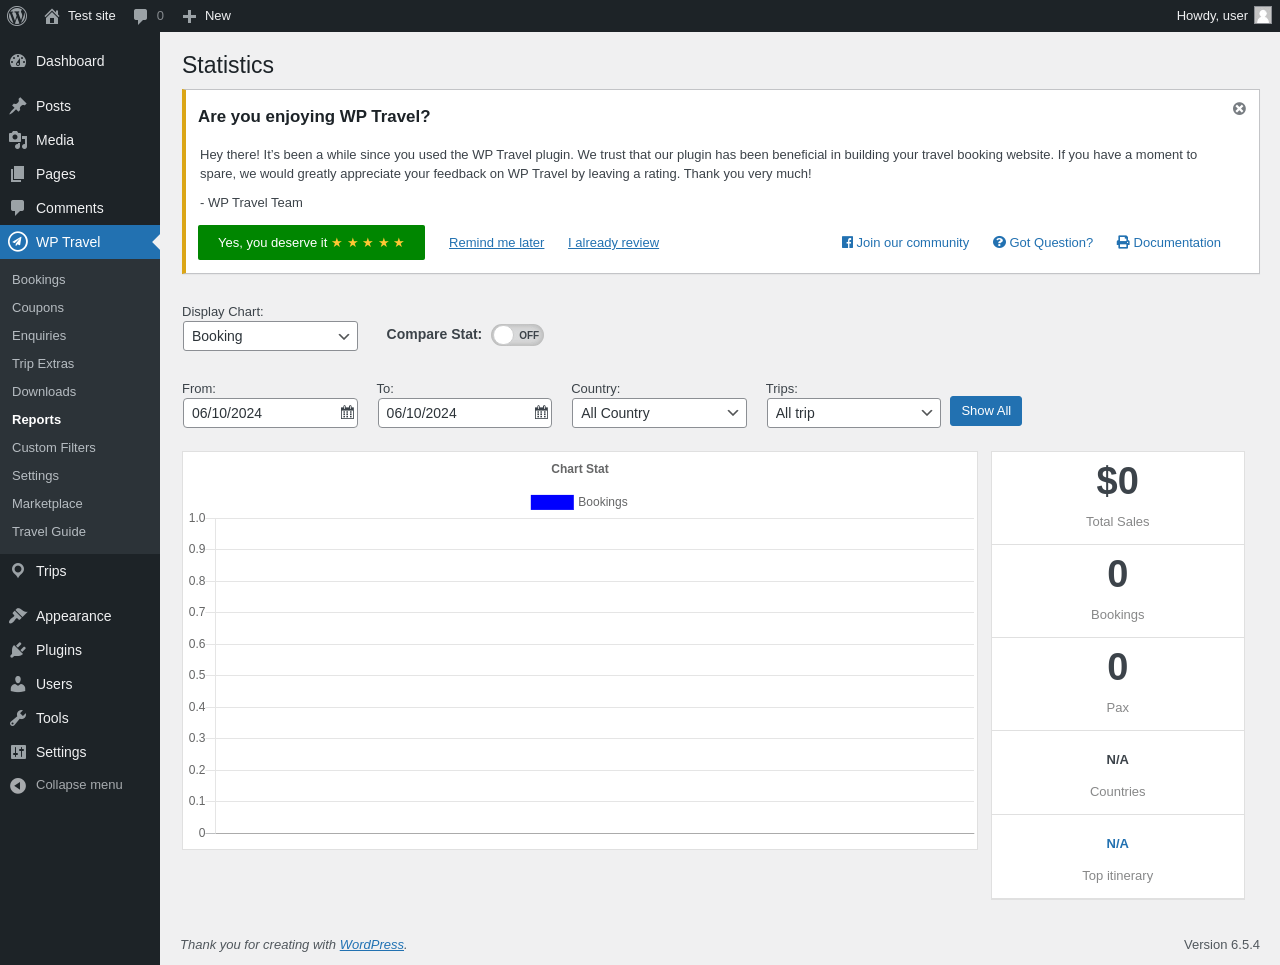The width and height of the screenshot is (1280, 965).
Task: Open the comments bubble icon in admin bar
Action: tap(141, 16)
